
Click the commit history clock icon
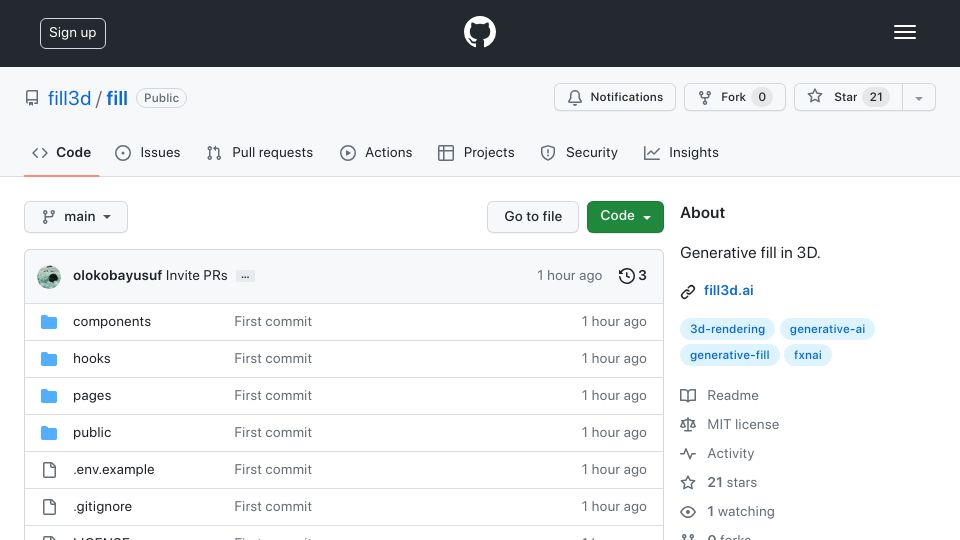pyautogui.click(x=626, y=276)
